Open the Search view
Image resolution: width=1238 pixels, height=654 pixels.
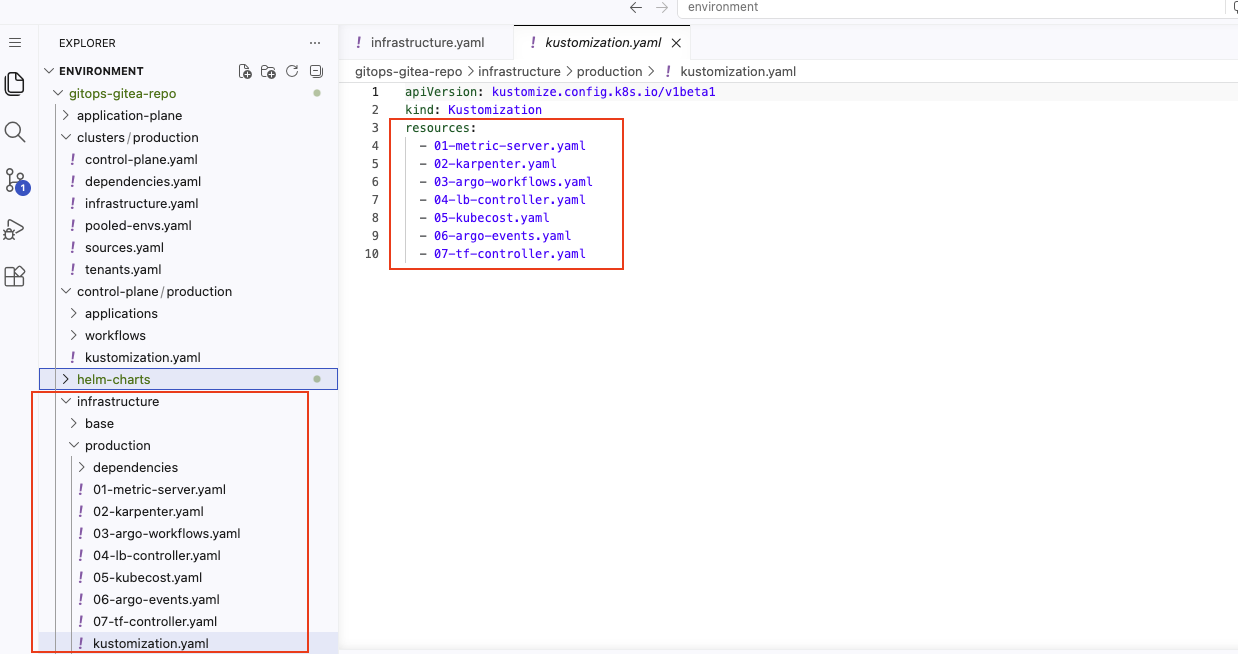point(14,131)
